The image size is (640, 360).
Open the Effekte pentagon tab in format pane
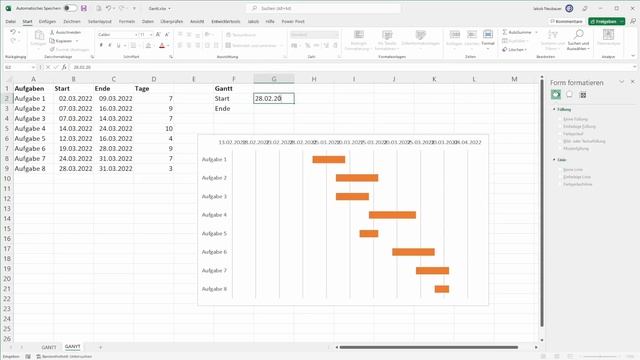569,95
